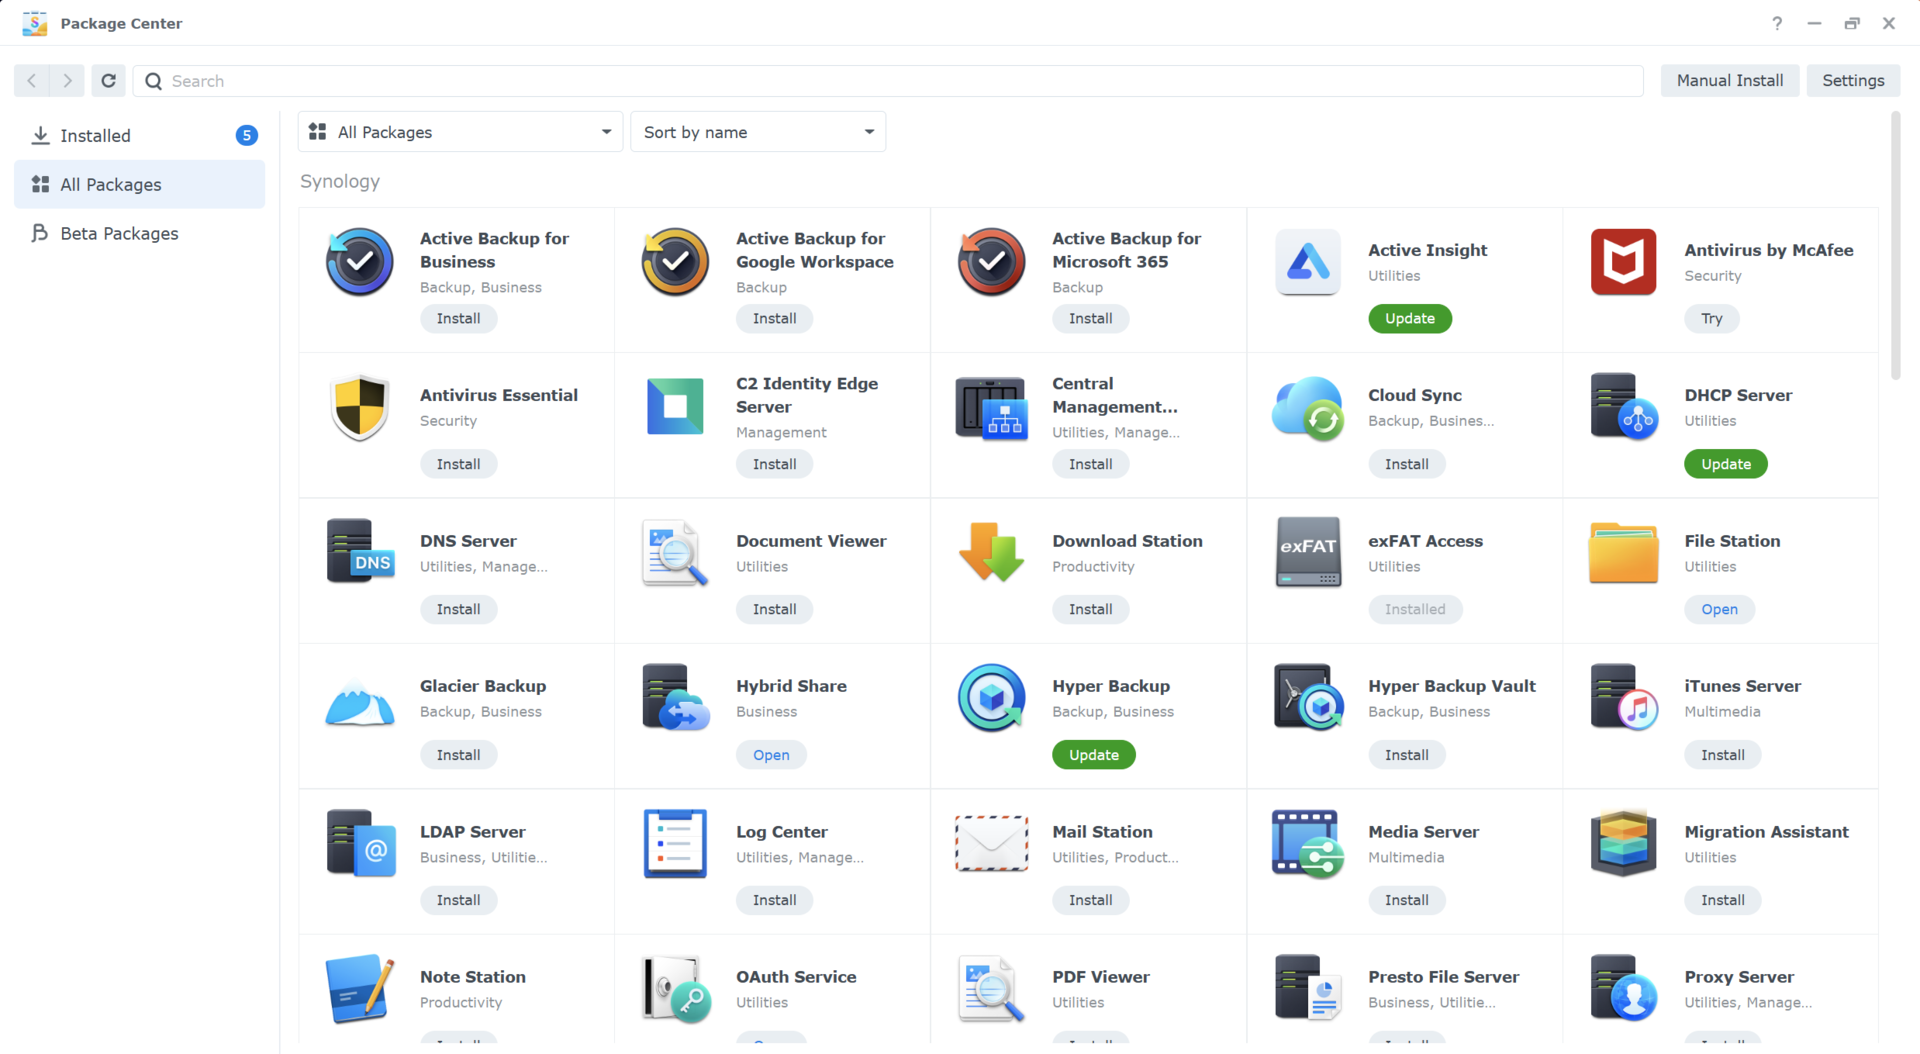Image resolution: width=1920 pixels, height=1054 pixels.
Task: Click the iTunes Server icon
Action: point(1623,697)
